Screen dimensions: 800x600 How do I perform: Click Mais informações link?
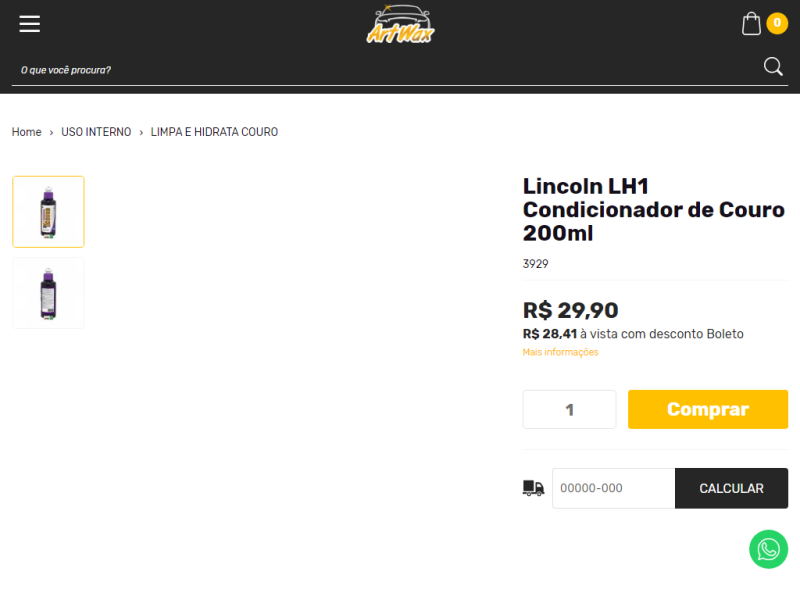(560, 352)
